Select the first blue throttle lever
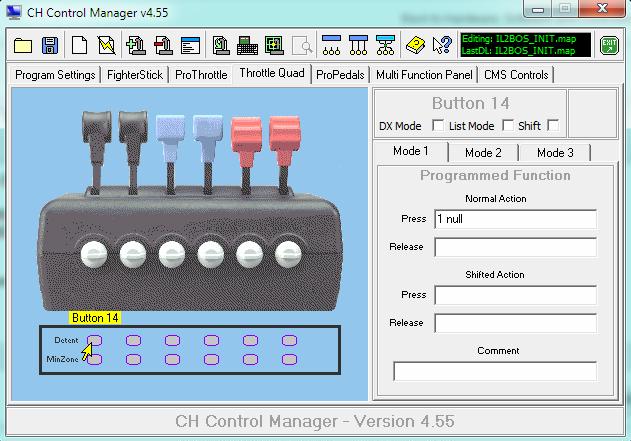 [x=170, y=155]
